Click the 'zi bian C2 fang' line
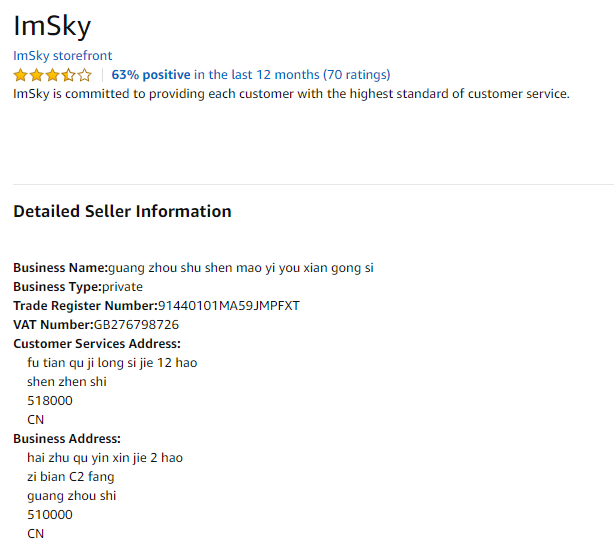 [x=71, y=477]
